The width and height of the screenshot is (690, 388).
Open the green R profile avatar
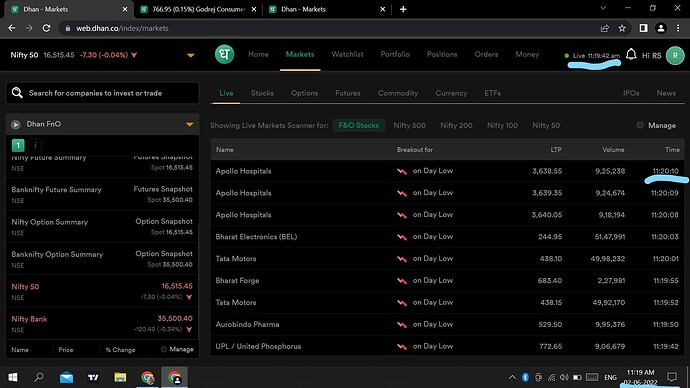[675, 55]
